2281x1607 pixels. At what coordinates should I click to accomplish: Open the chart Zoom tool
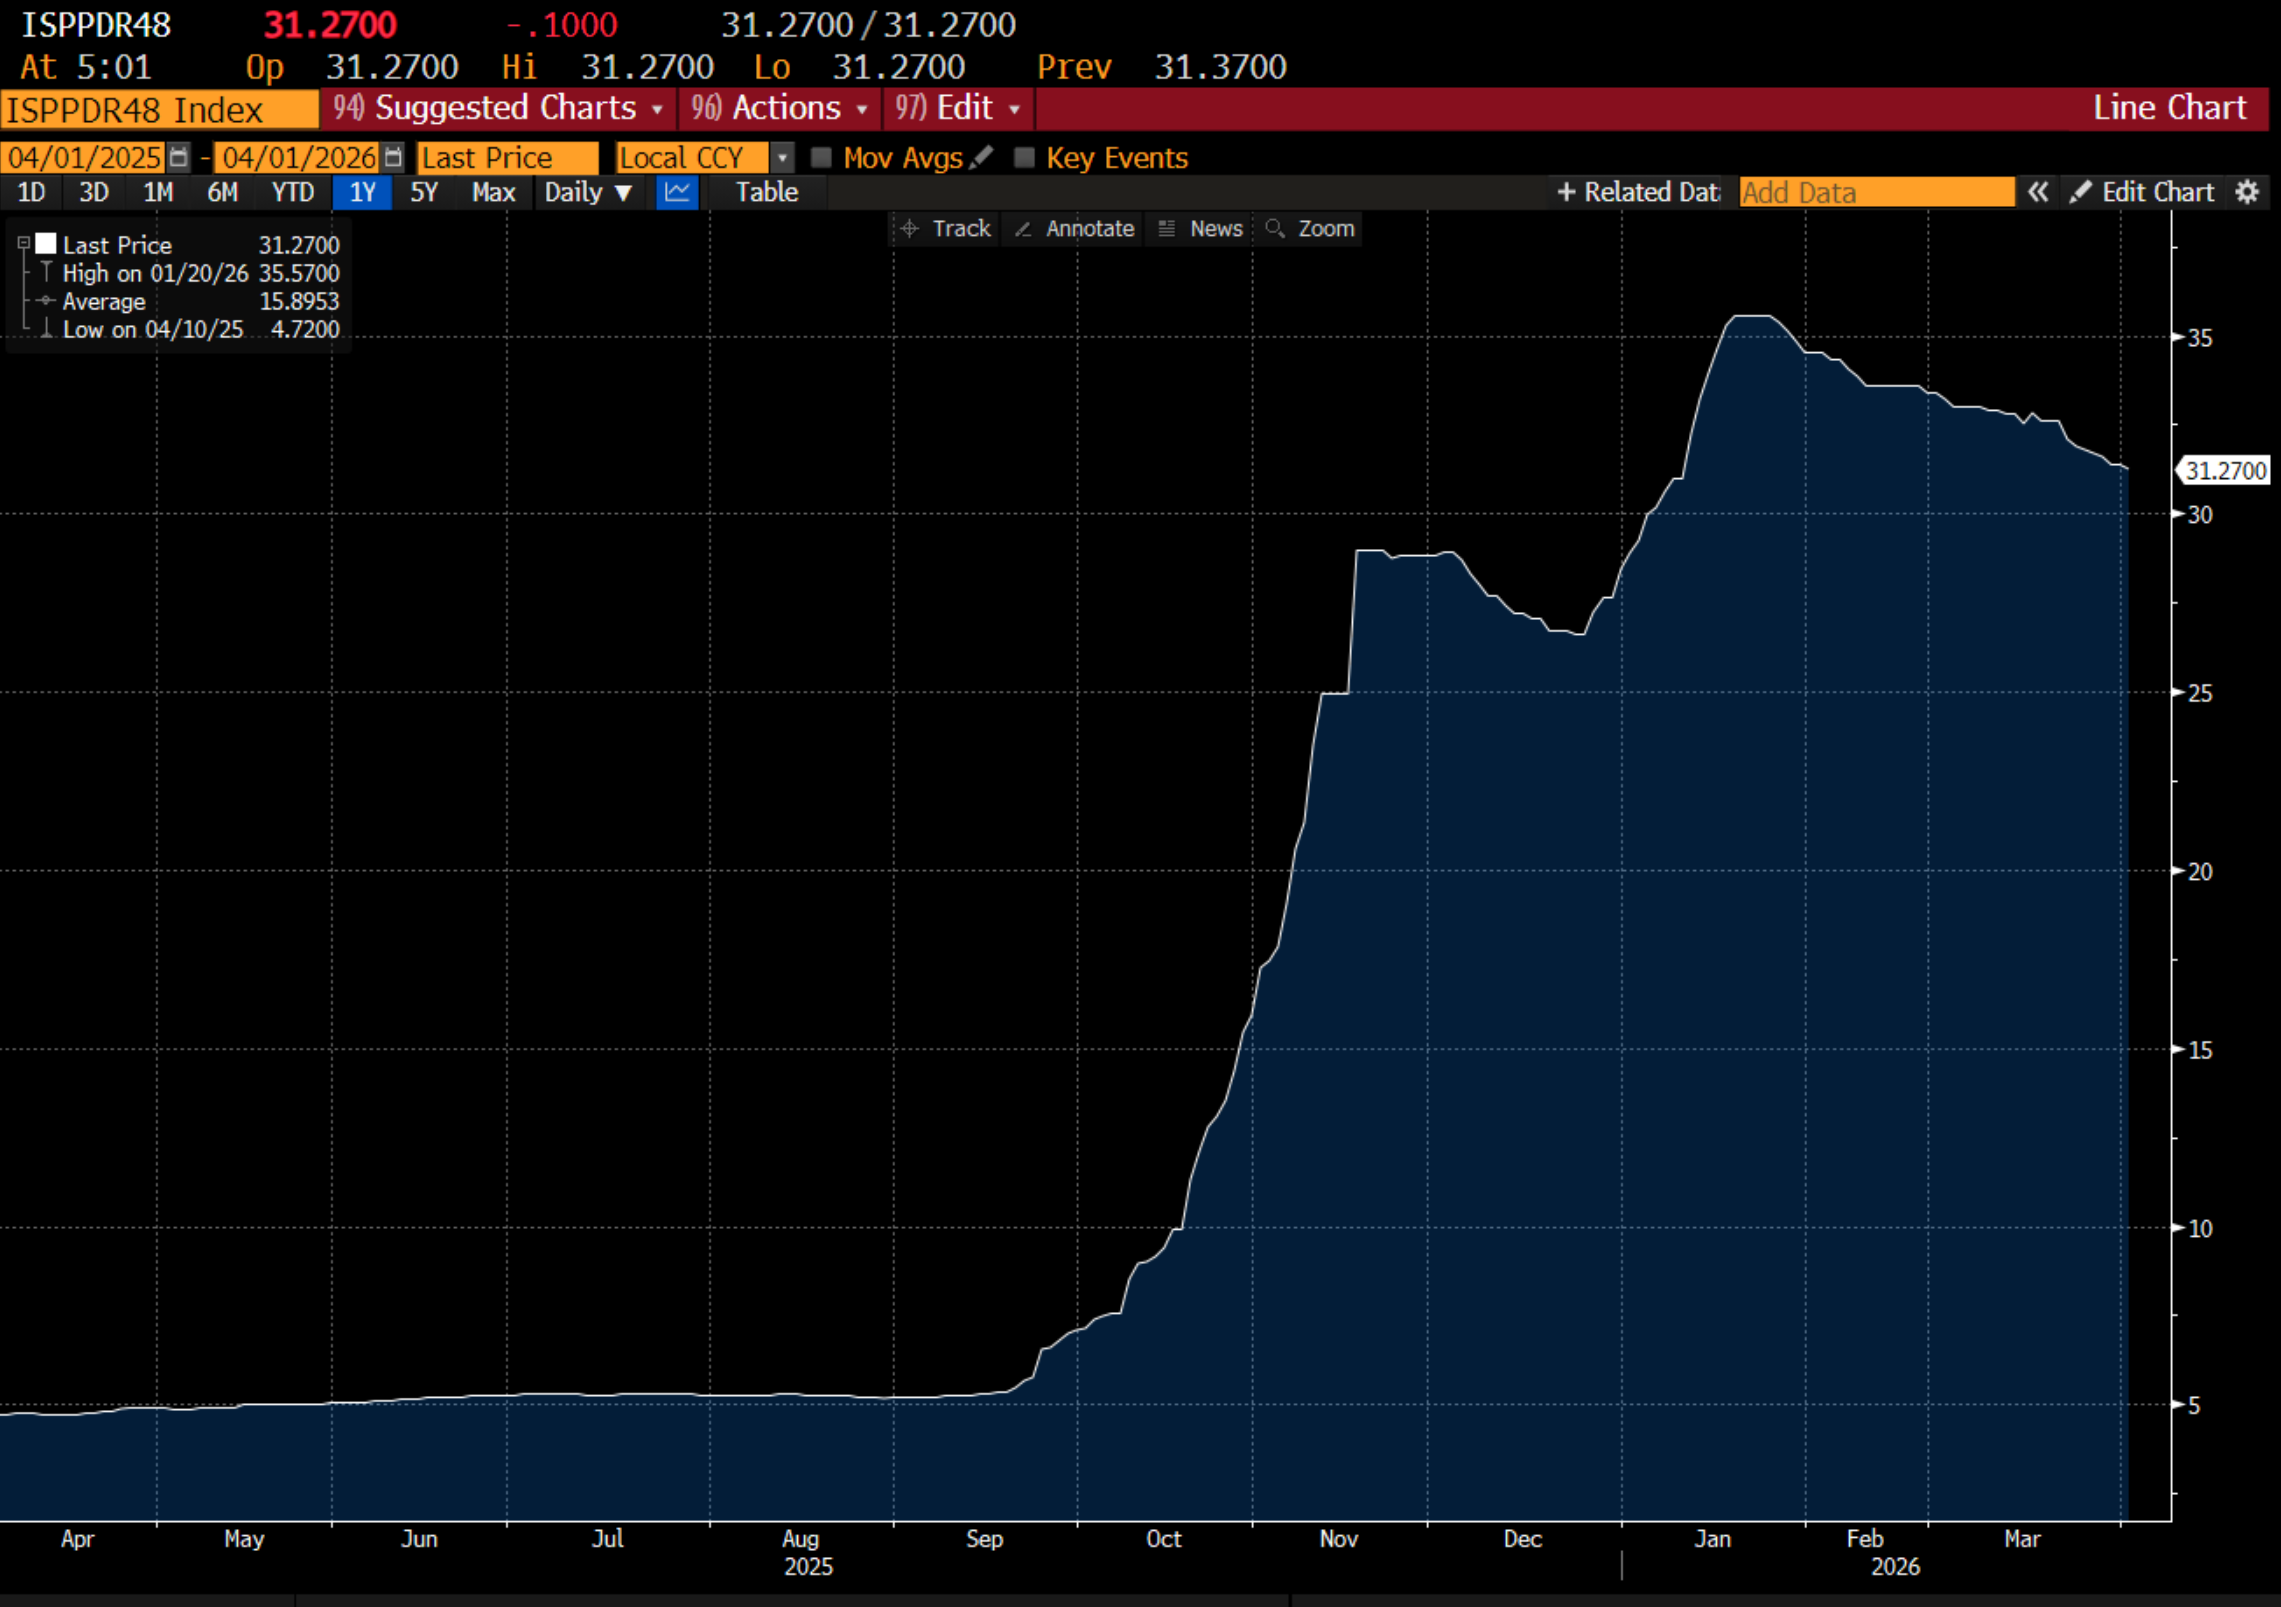(1310, 228)
